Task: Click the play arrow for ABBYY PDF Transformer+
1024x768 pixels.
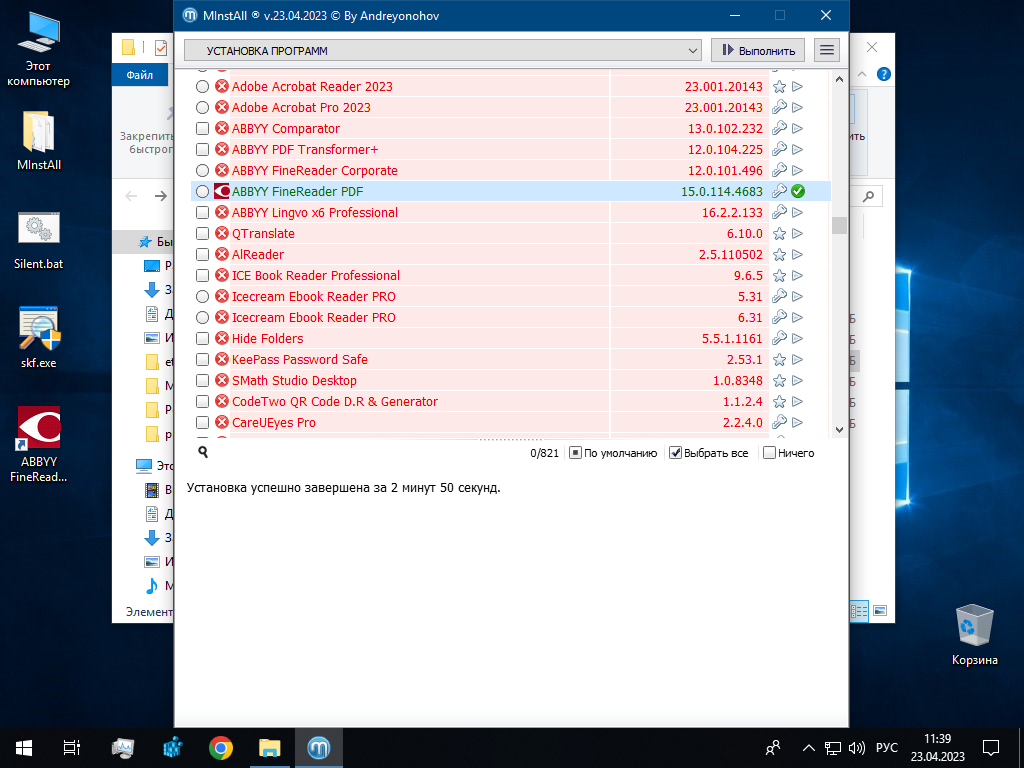Action: pos(797,150)
